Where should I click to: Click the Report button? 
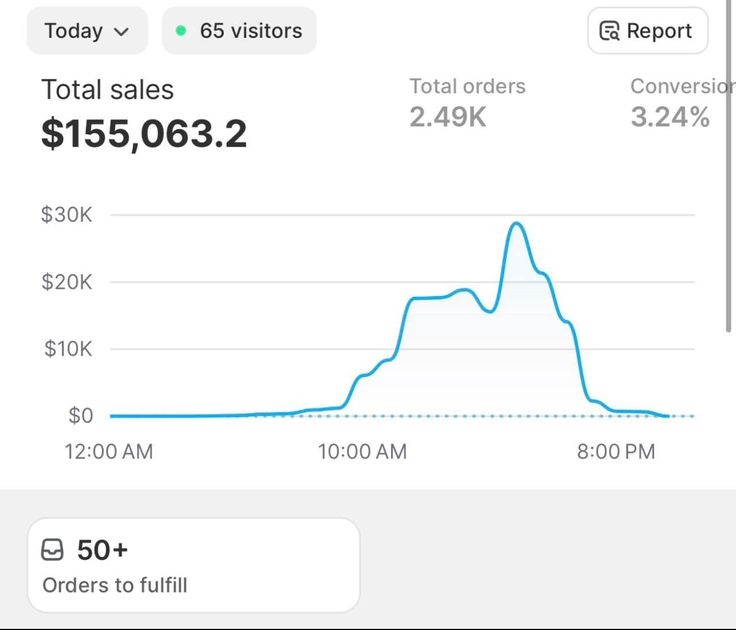pos(648,31)
